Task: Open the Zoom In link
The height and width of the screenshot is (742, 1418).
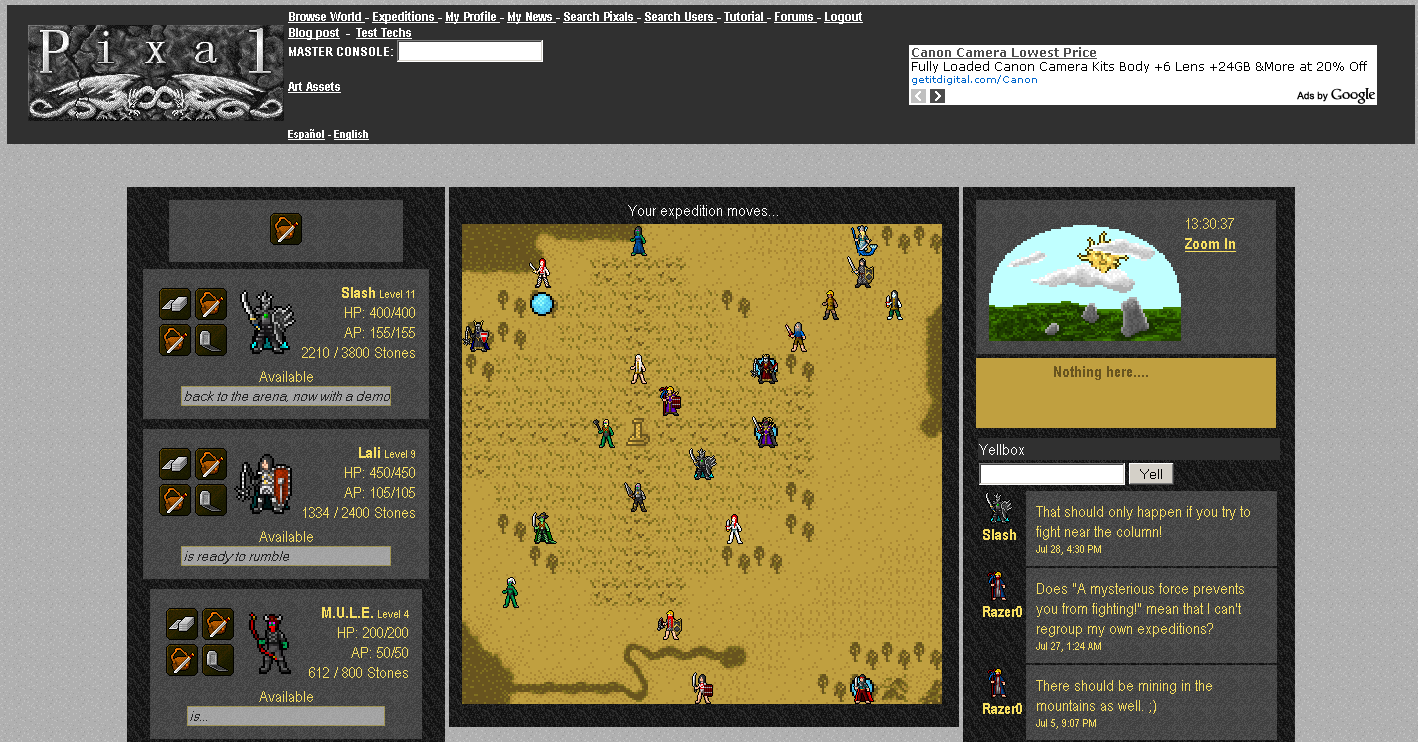Action: 1209,243
